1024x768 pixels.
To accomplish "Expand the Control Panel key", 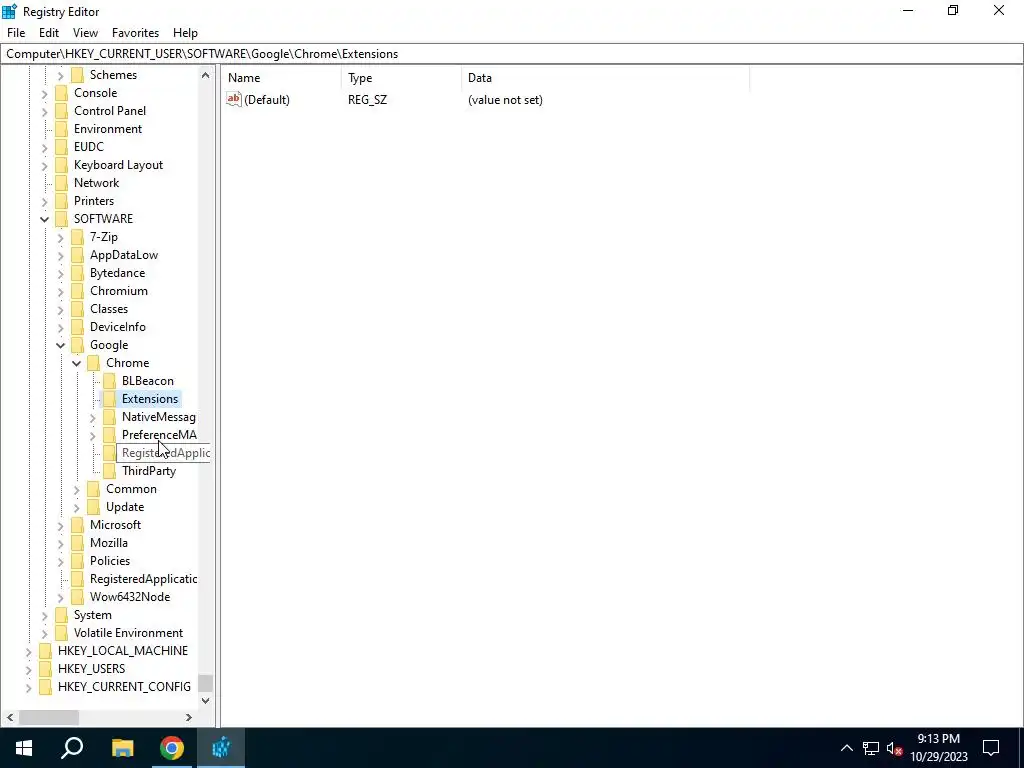I will (44, 112).
